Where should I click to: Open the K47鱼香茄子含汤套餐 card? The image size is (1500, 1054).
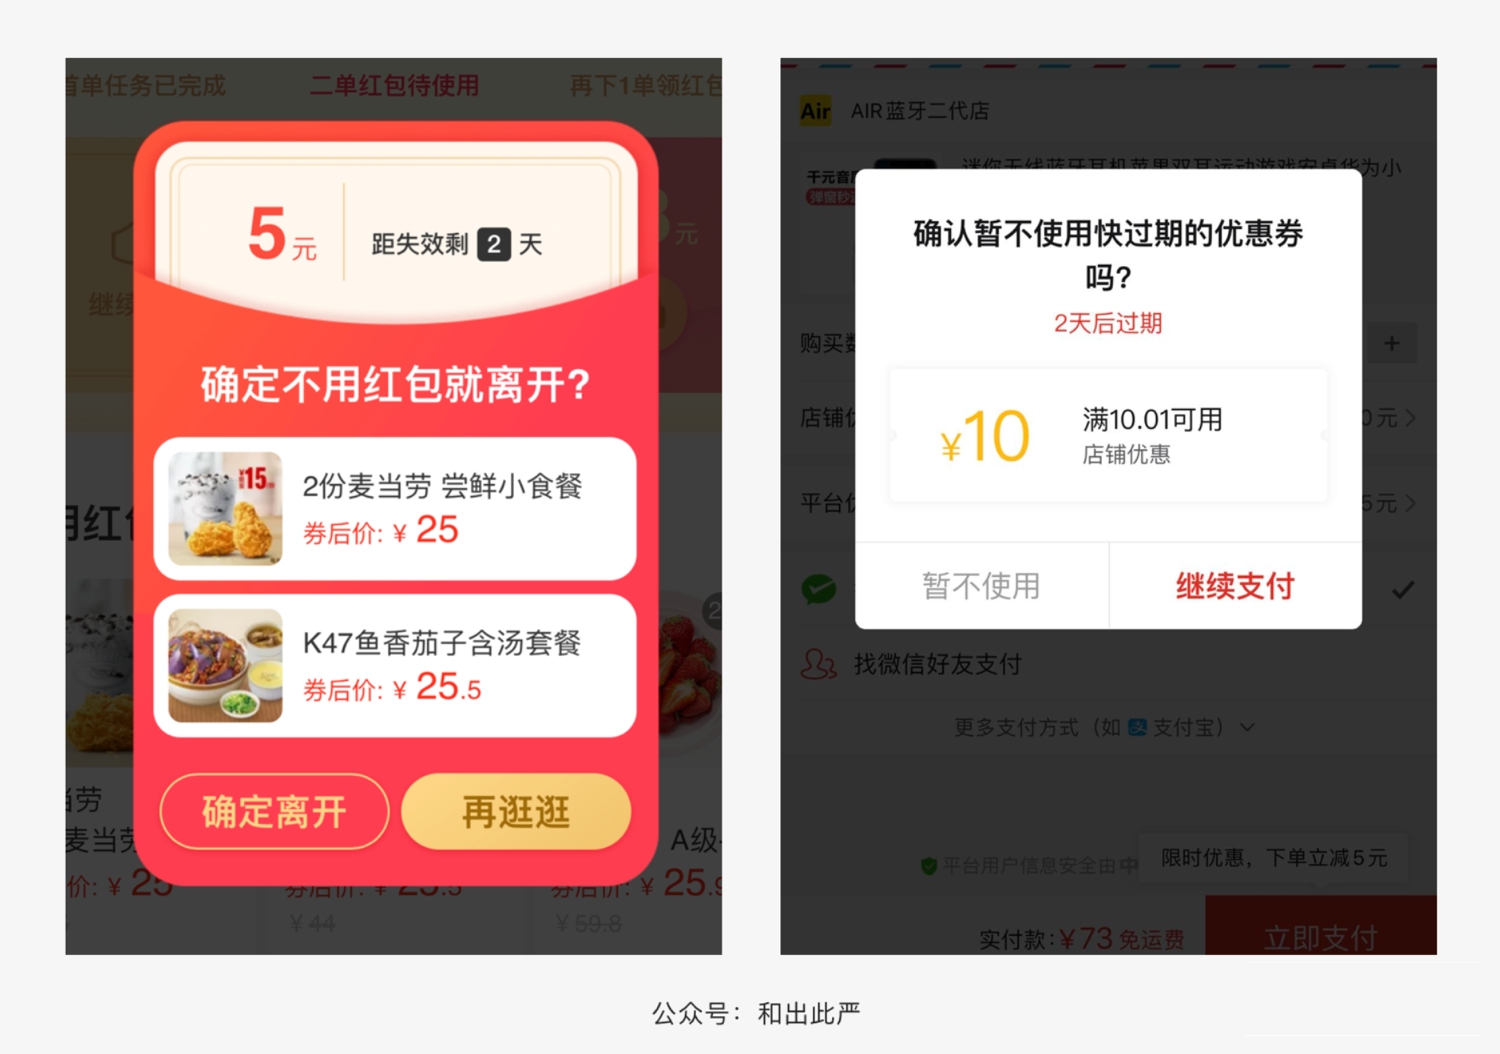[x=395, y=666]
